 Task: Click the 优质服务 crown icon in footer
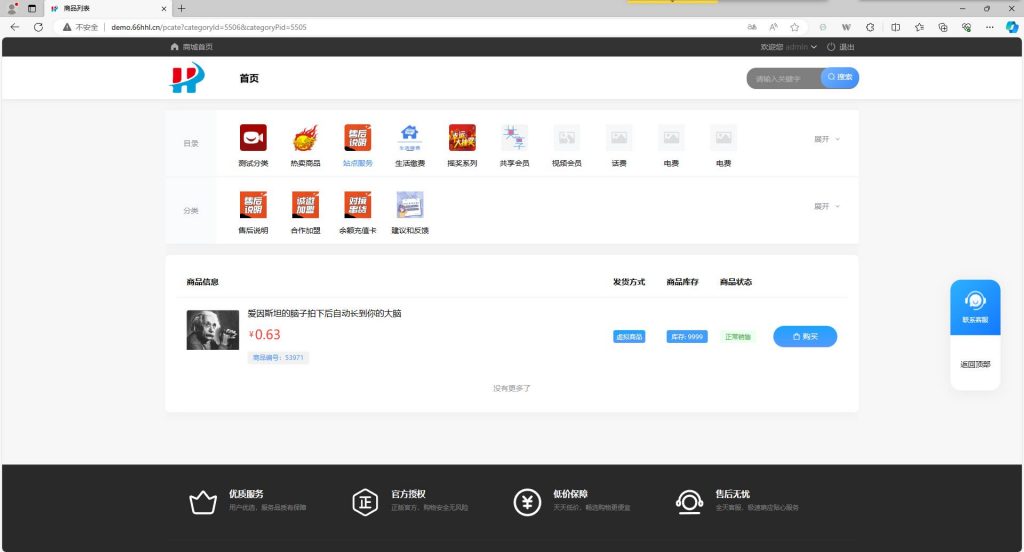tap(203, 502)
